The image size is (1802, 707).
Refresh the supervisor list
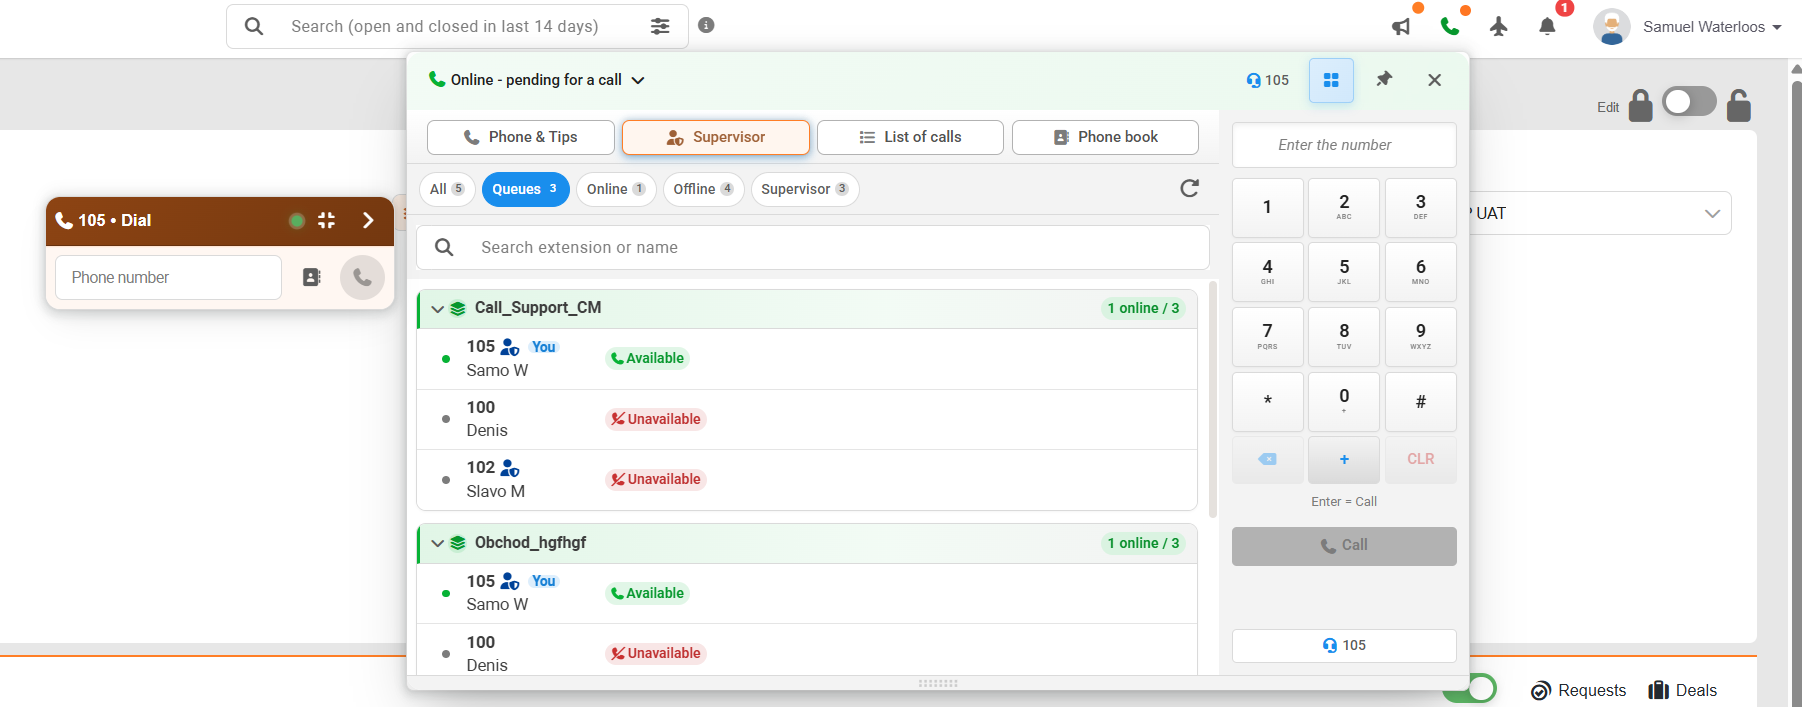pos(1189,188)
